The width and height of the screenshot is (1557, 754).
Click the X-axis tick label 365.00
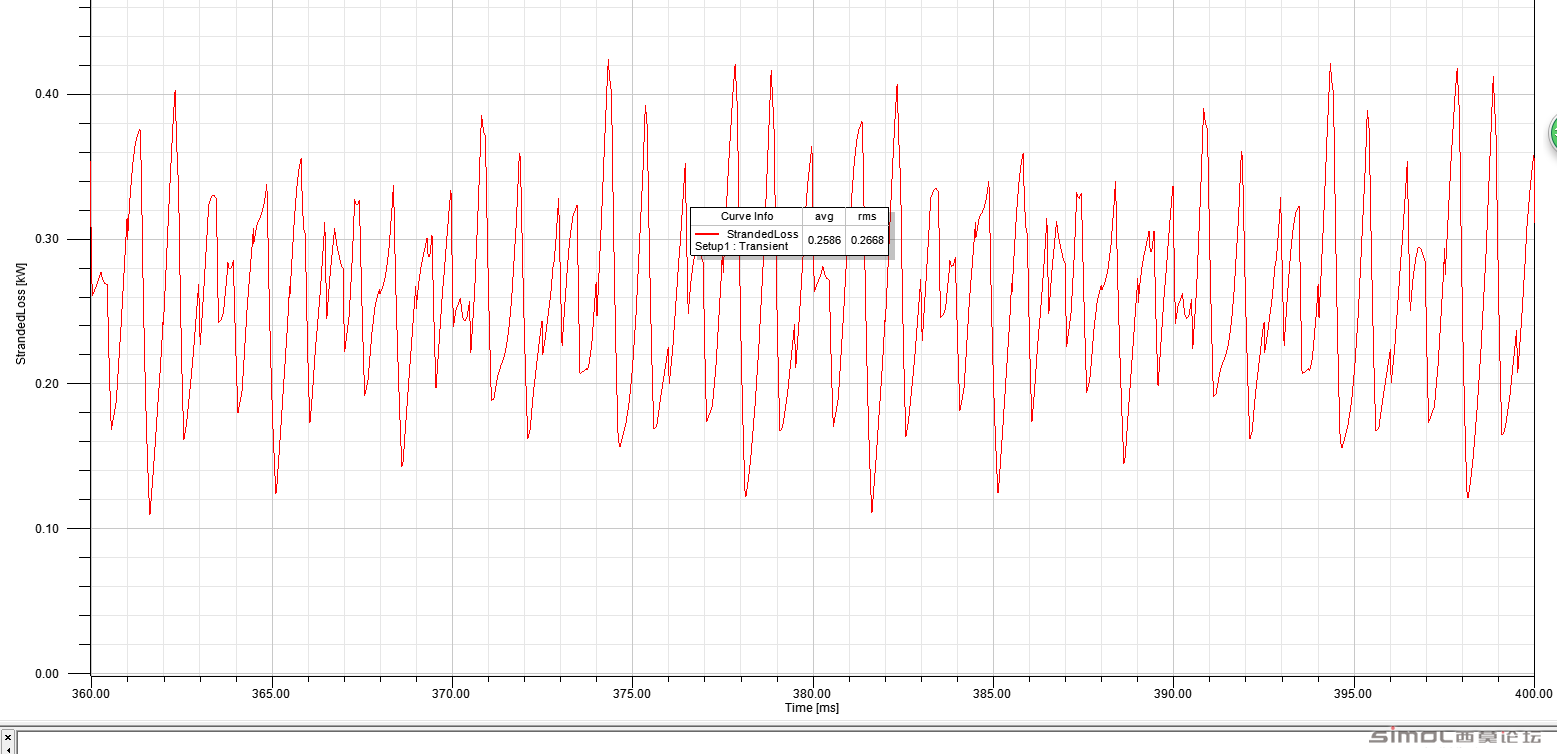(271, 693)
